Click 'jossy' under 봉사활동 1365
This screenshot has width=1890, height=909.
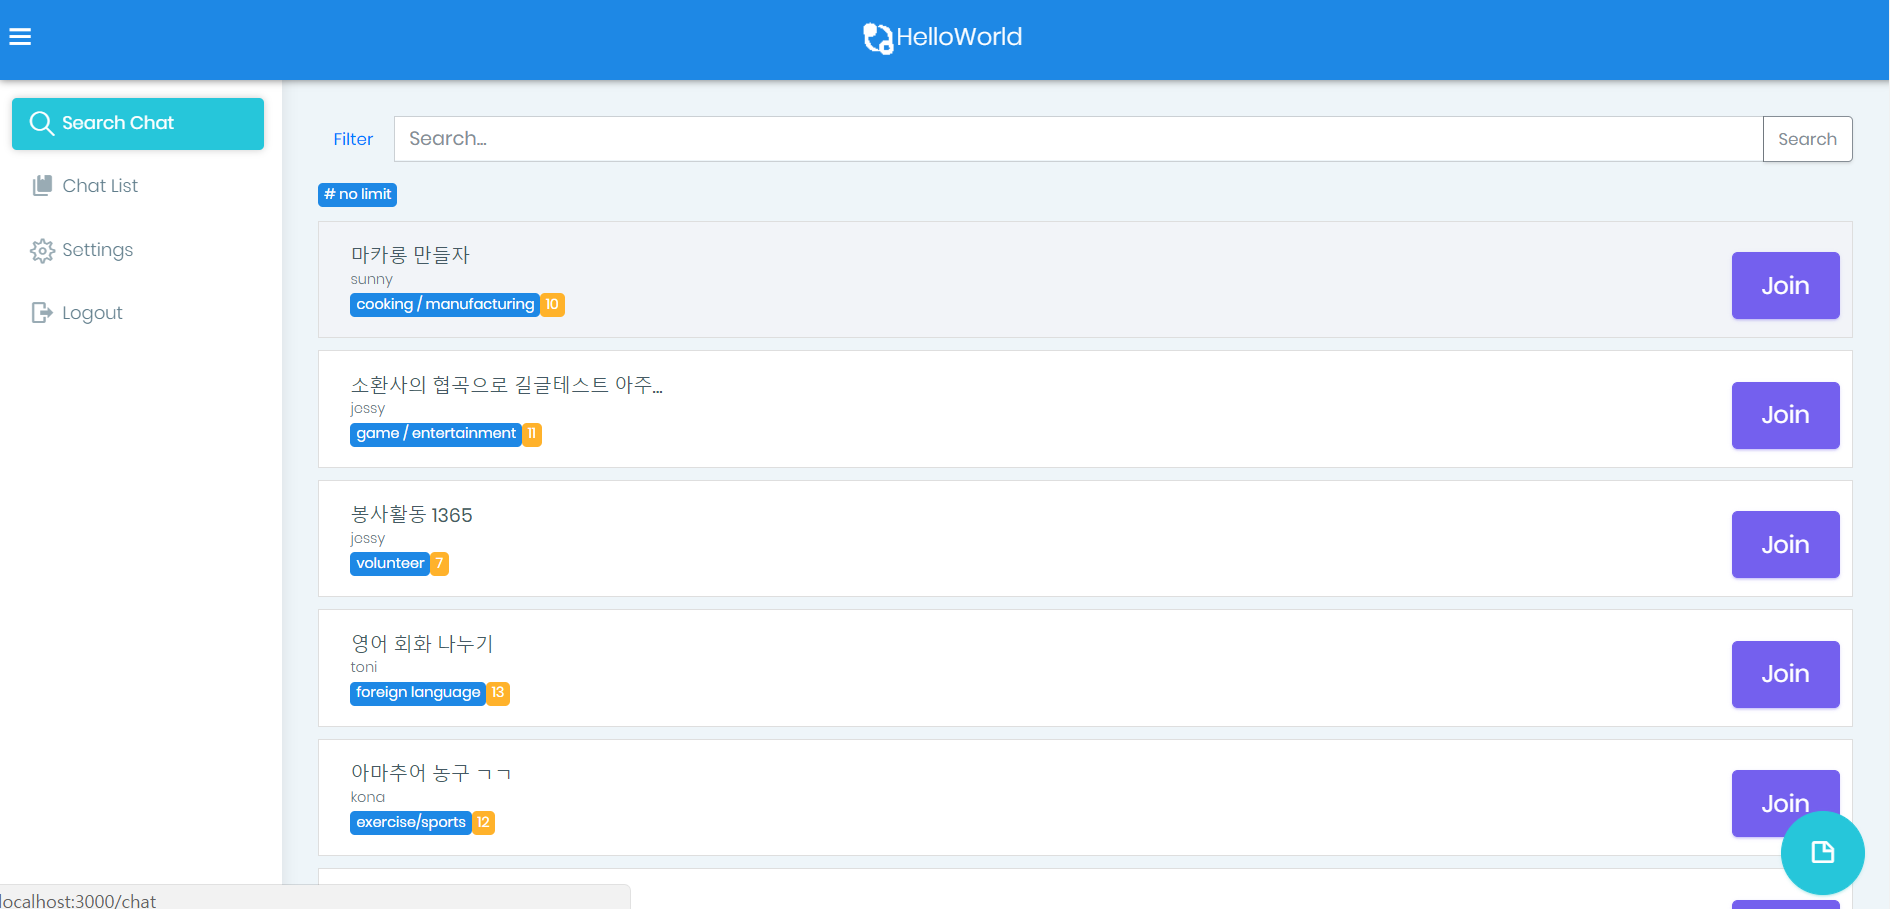pyautogui.click(x=367, y=538)
